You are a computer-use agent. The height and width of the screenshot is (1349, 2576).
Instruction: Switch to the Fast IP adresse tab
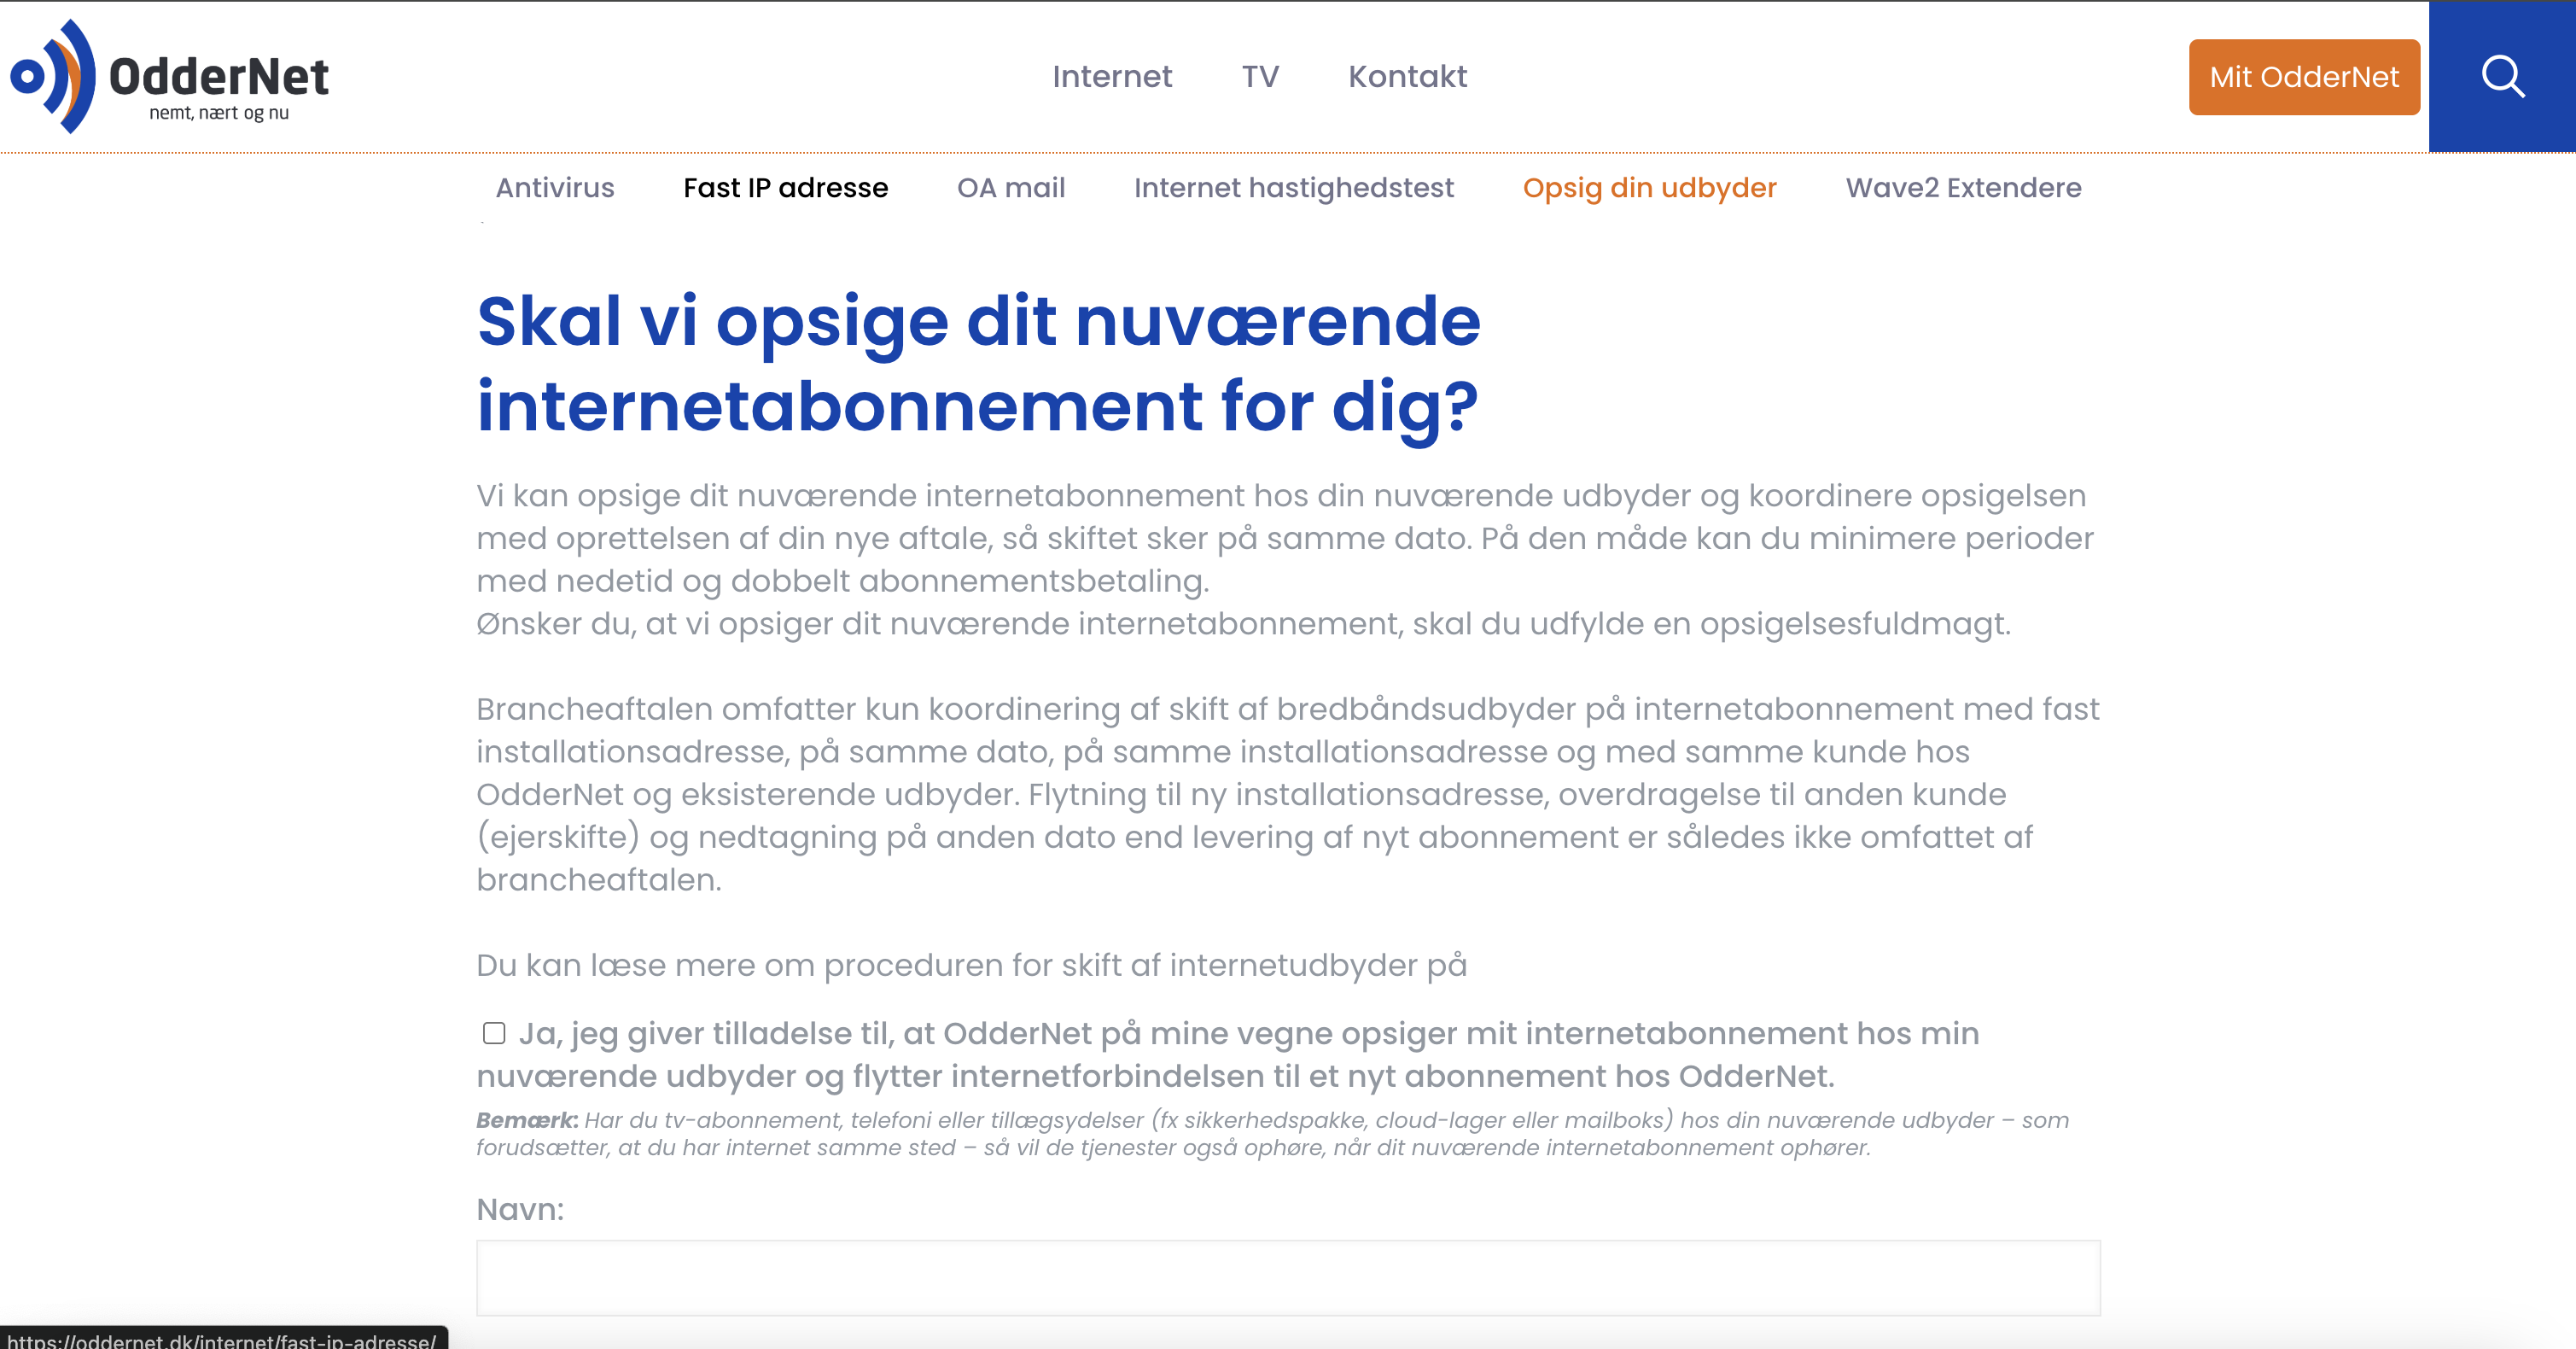[786, 188]
